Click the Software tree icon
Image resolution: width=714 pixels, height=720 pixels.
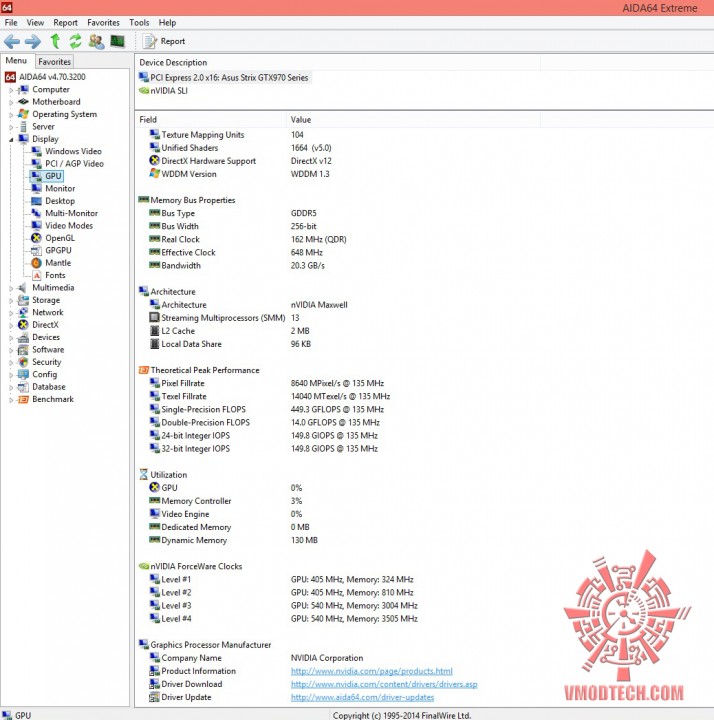(x=23, y=349)
